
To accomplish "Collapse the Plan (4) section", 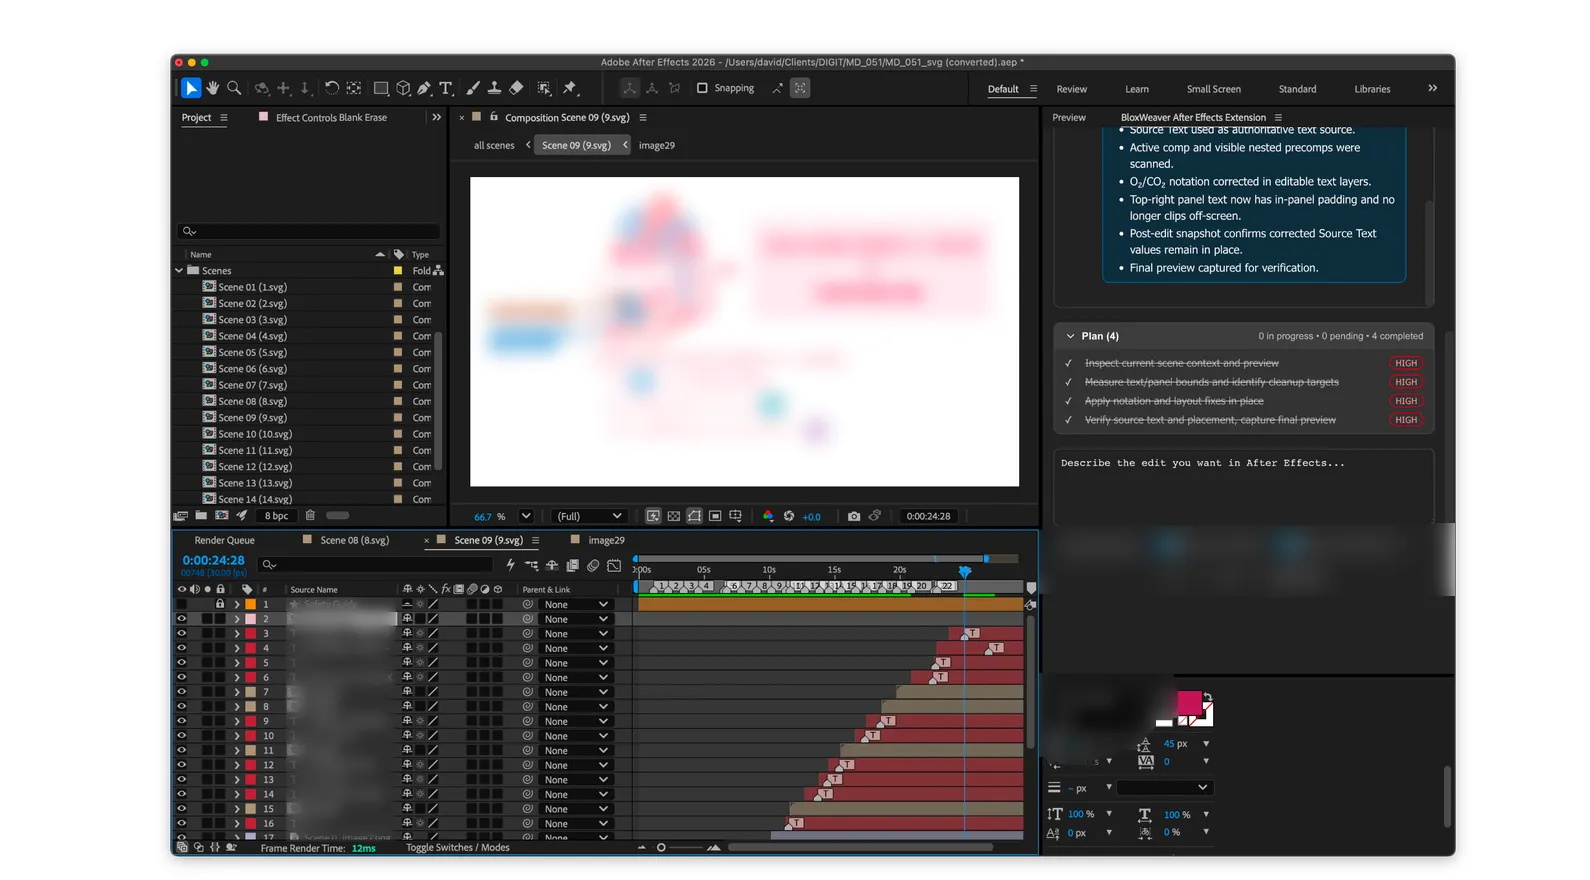I will (x=1070, y=336).
